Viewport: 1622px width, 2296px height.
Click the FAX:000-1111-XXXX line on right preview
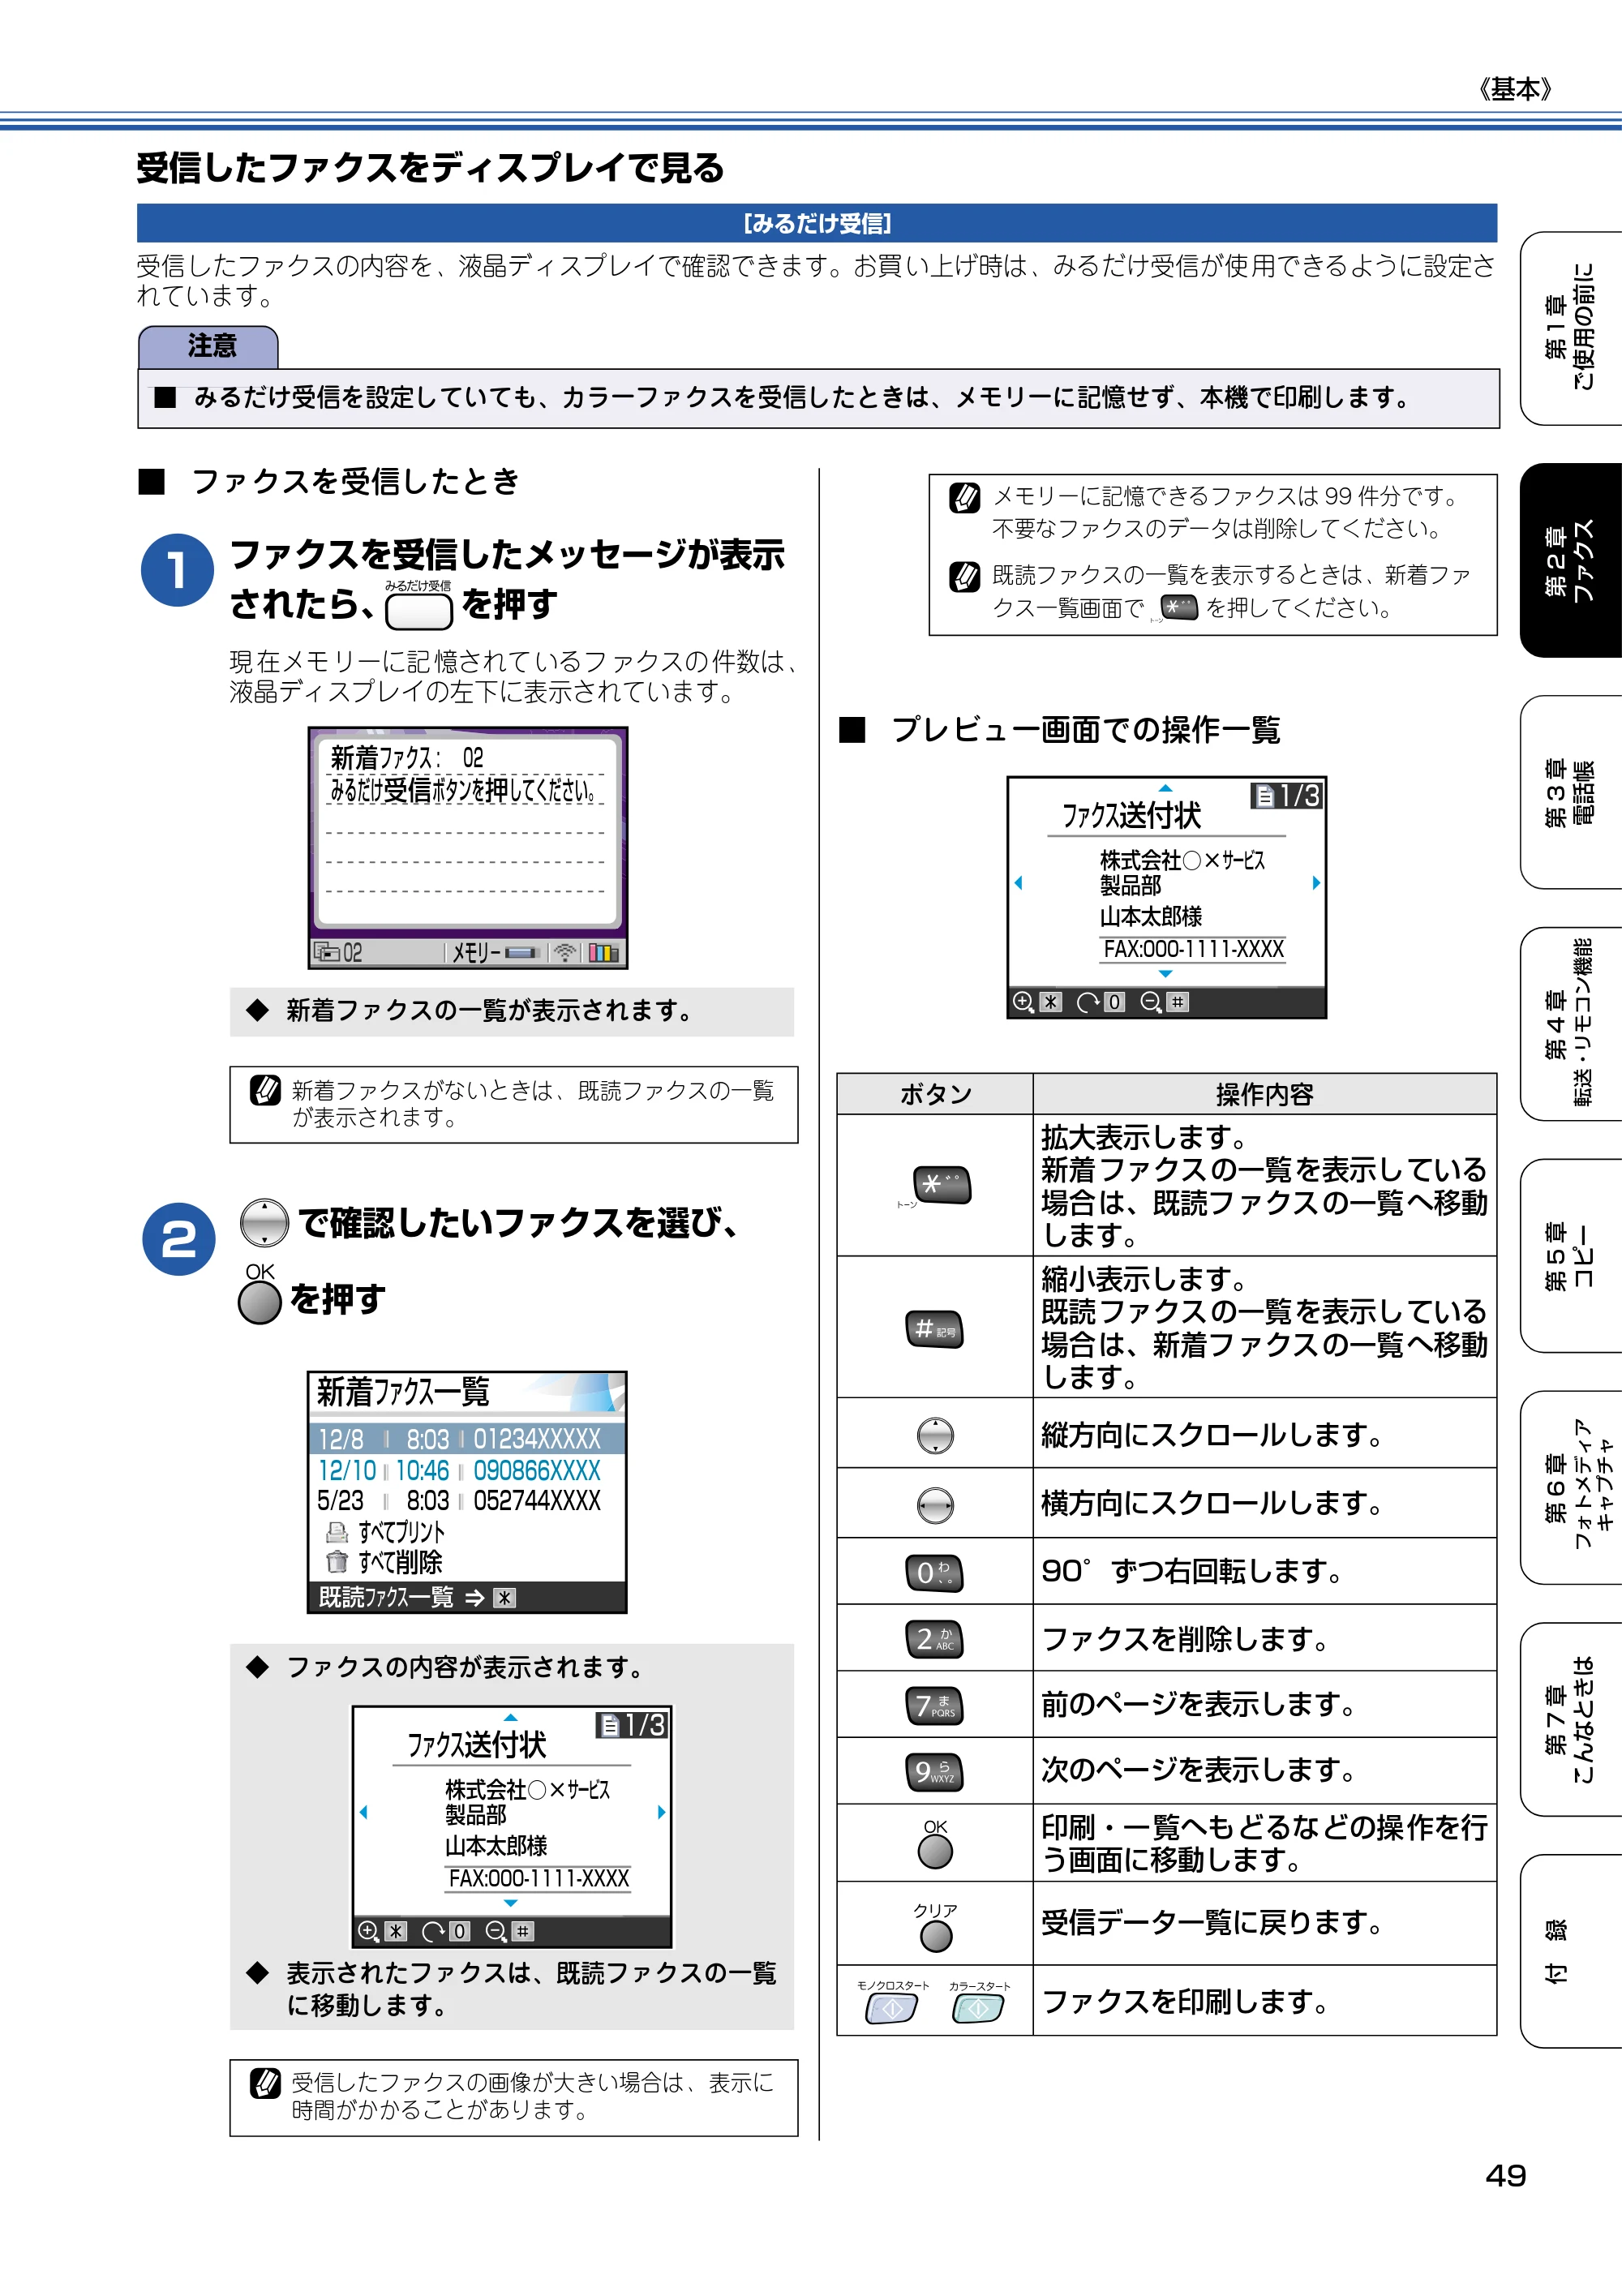tap(1193, 949)
